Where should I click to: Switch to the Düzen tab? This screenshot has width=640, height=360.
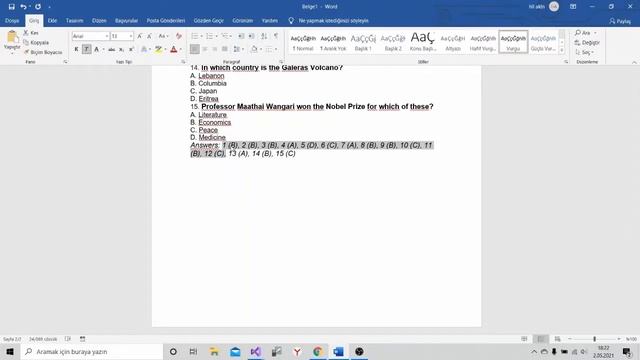point(99,20)
